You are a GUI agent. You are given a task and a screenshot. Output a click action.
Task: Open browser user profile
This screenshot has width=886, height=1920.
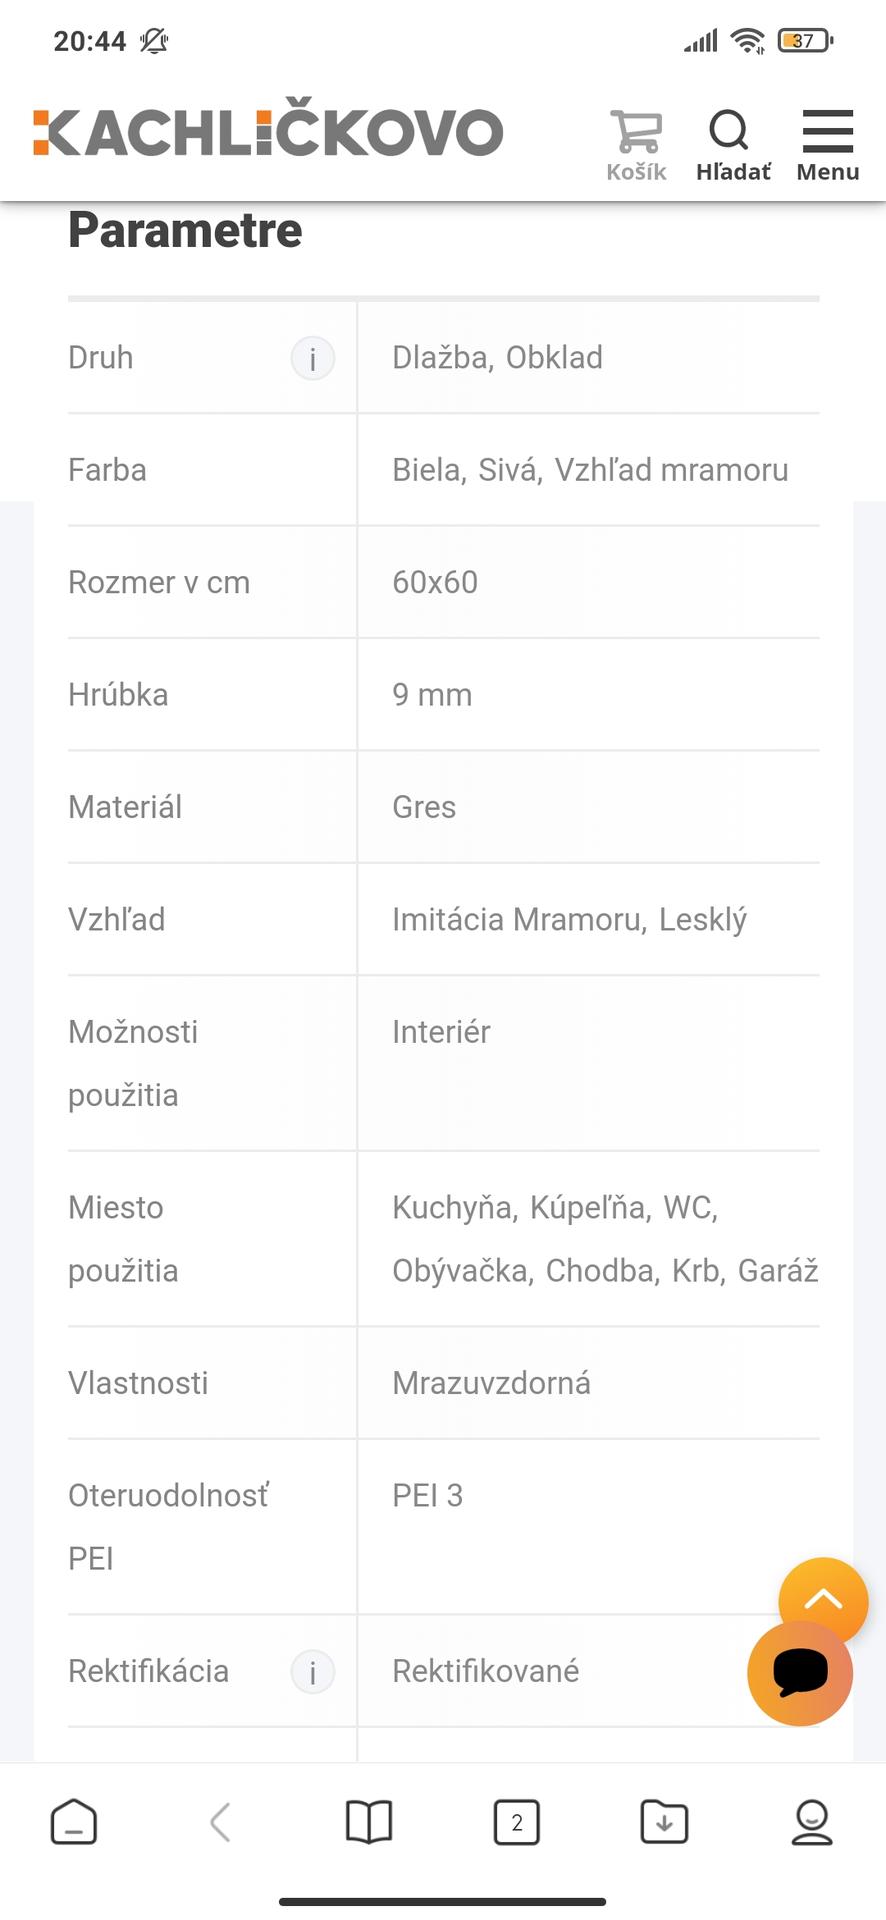811,1822
